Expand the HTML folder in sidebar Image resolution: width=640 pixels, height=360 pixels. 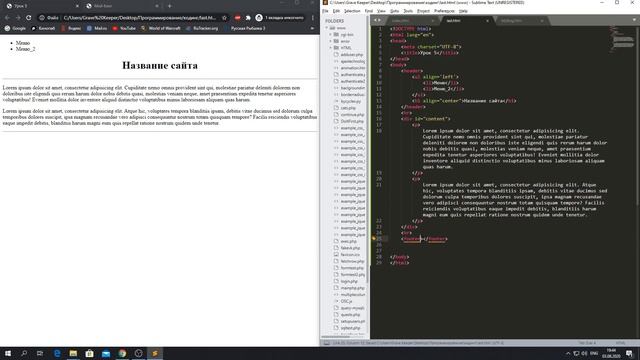(x=331, y=48)
